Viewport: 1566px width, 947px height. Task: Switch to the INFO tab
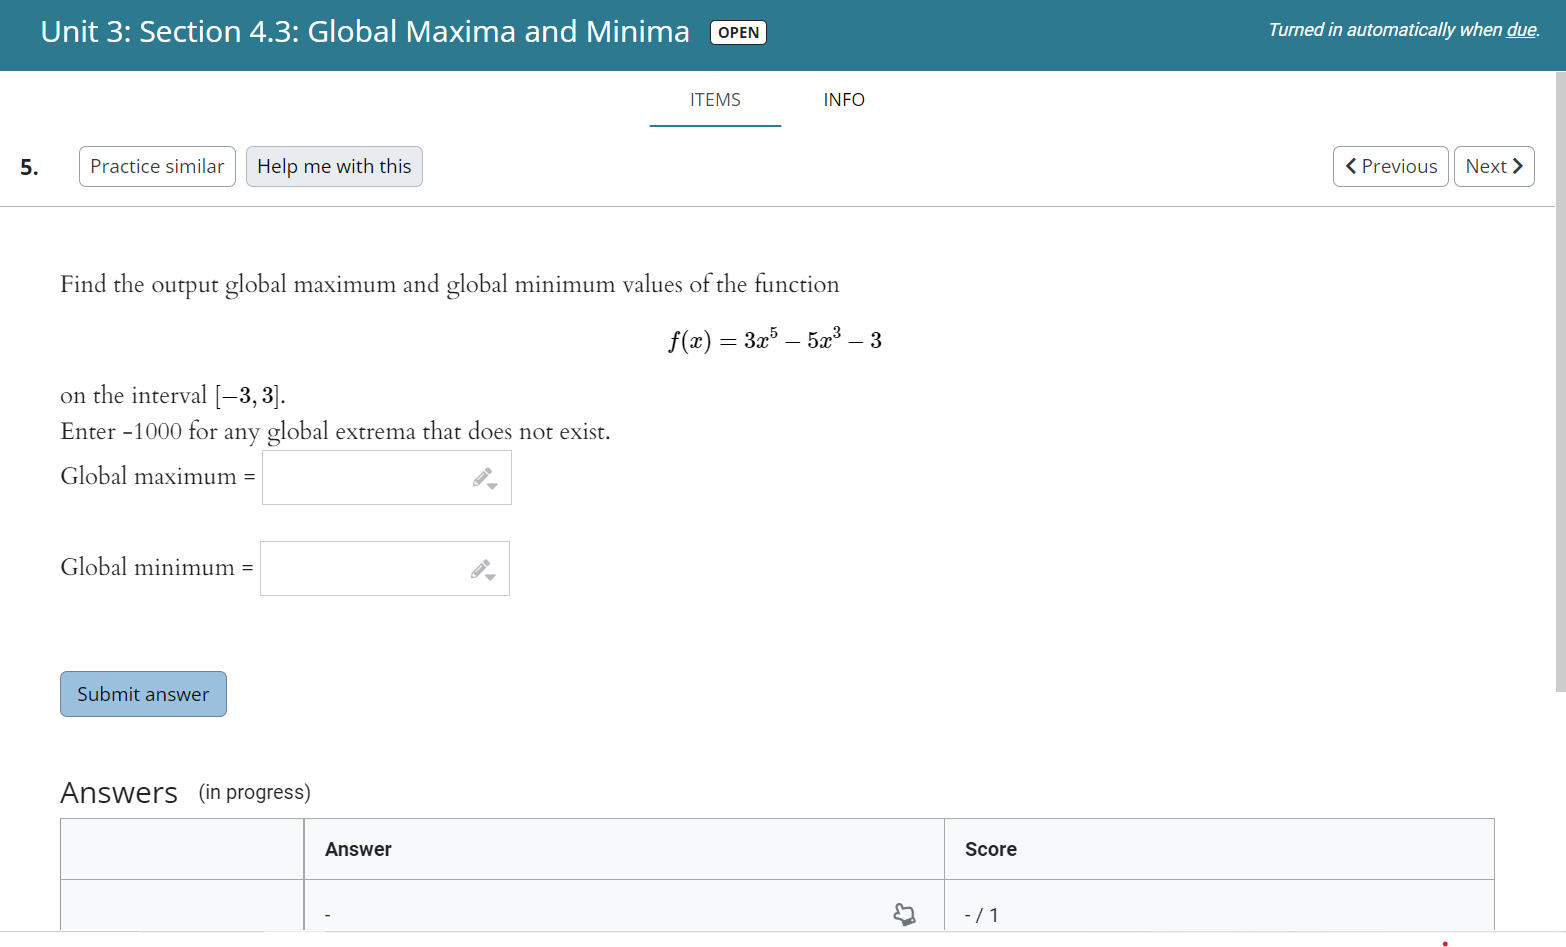click(x=843, y=99)
